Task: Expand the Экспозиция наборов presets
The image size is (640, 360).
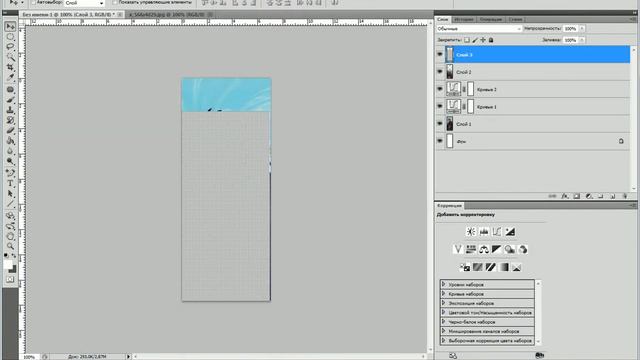Action: point(444,303)
